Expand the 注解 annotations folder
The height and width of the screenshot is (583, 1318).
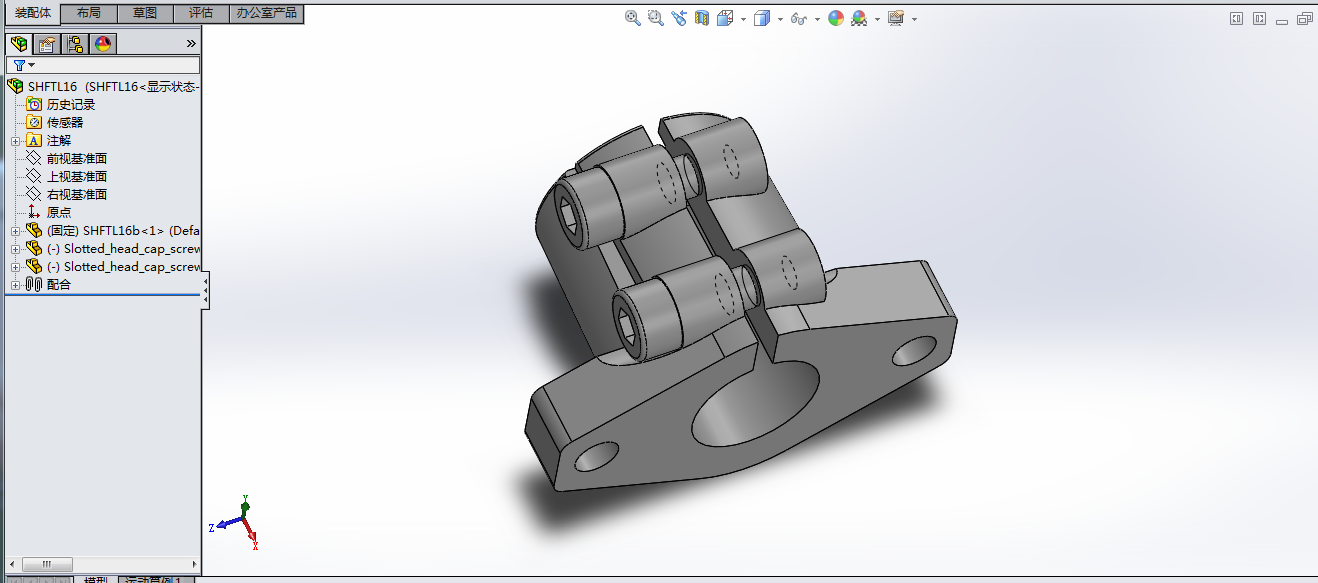coord(15,141)
